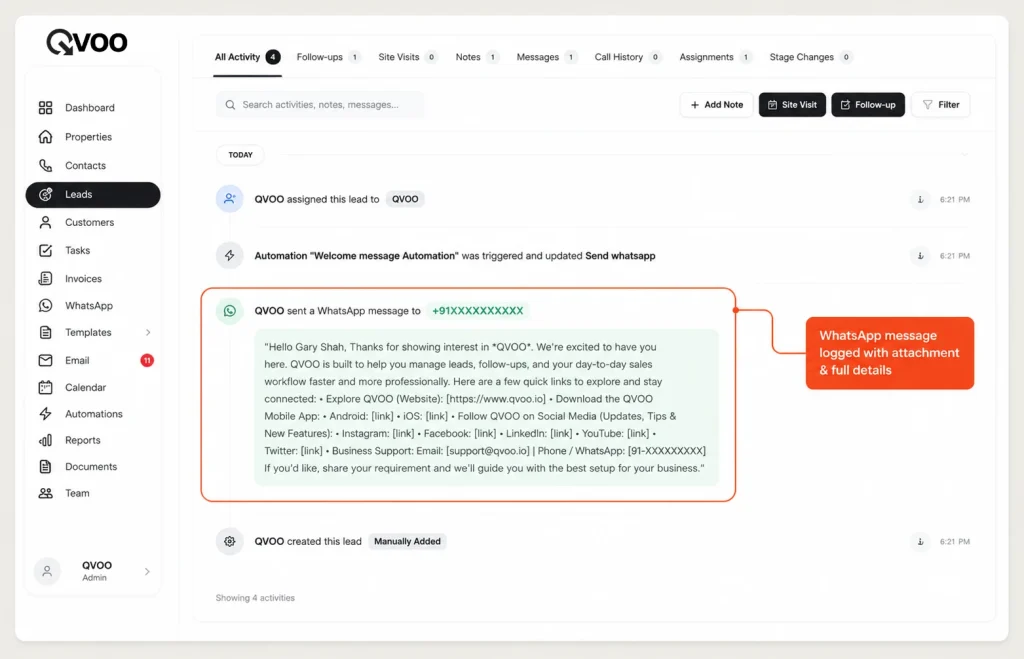Click the Manually Added tag
The image size is (1024, 659).
(x=407, y=541)
